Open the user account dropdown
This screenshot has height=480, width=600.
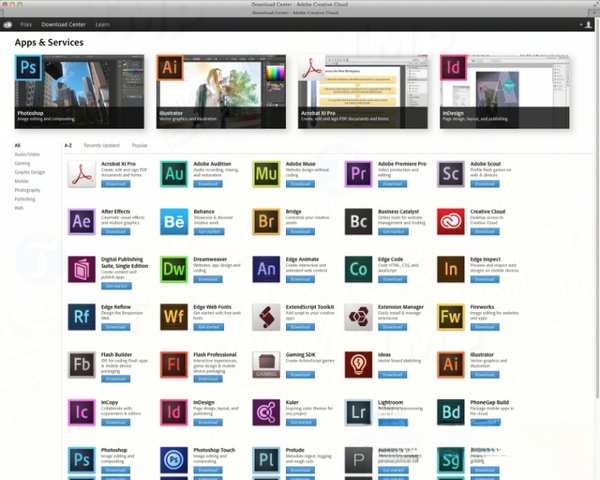586,24
